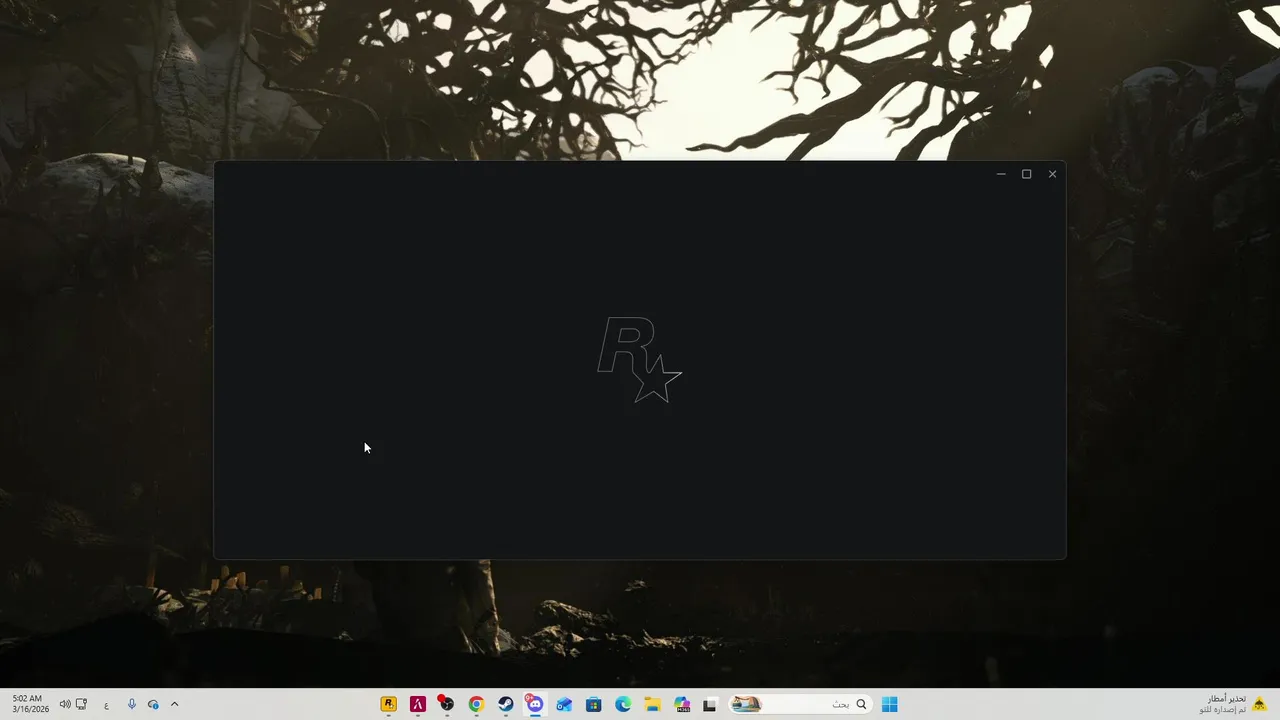Viewport: 1280px width, 720px height.
Task: Open the red app with white letter A in the taskbar
Action: [418, 704]
